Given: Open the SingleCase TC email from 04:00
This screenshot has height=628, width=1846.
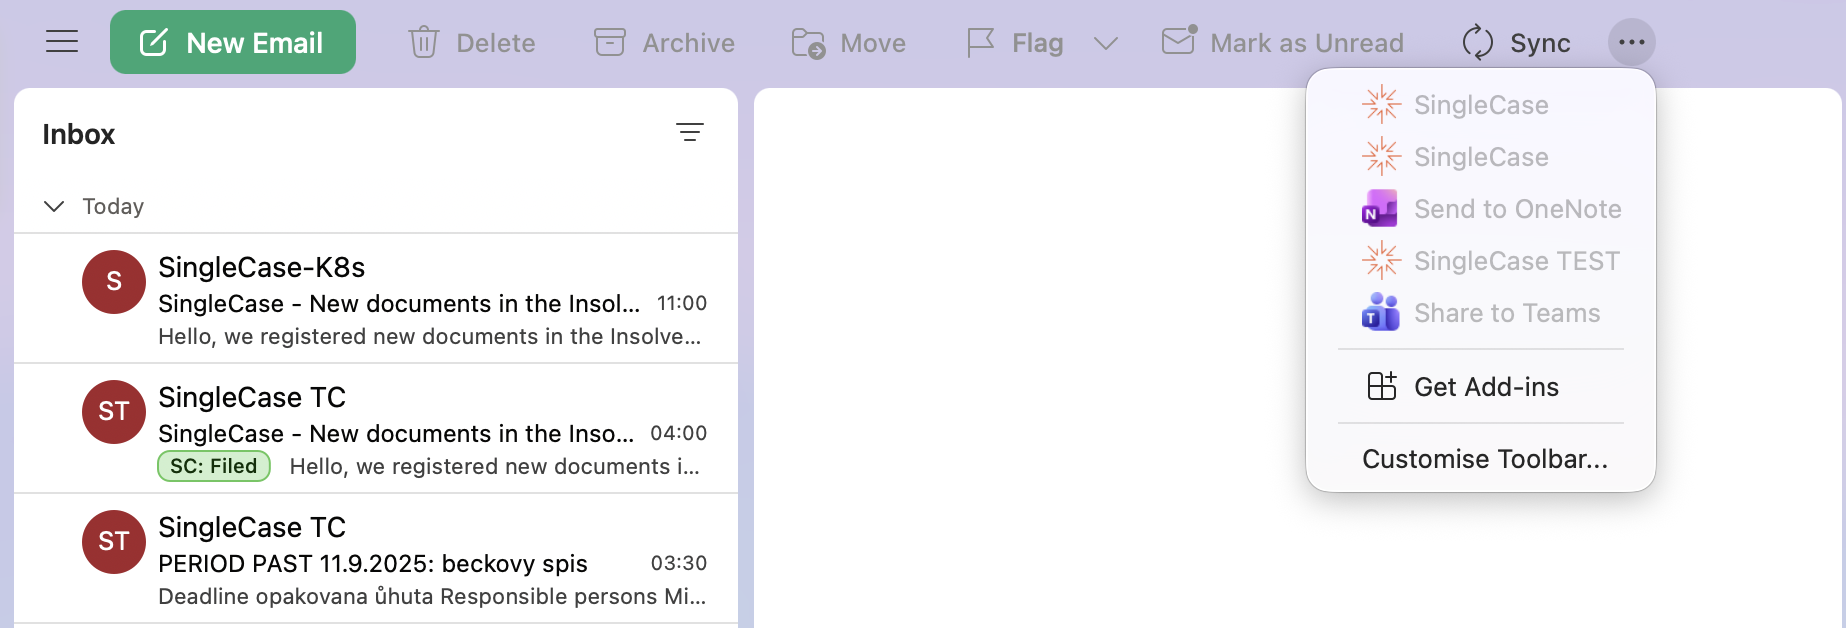Looking at the screenshot, I should [376, 429].
